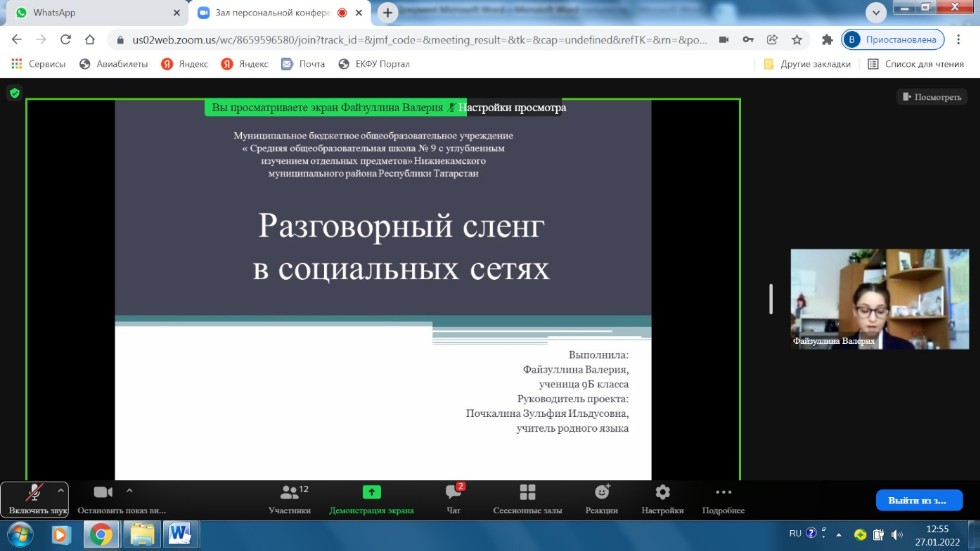
Task: Open Chrome extensions puzzle icon
Action: [x=827, y=39]
